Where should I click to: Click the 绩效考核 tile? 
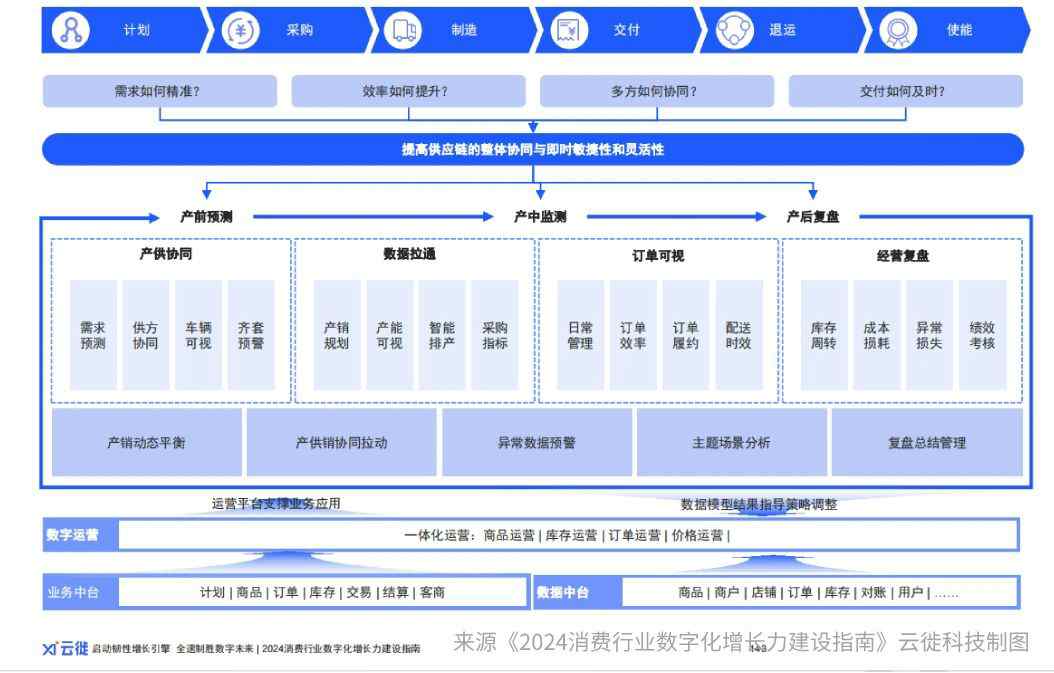(982, 336)
